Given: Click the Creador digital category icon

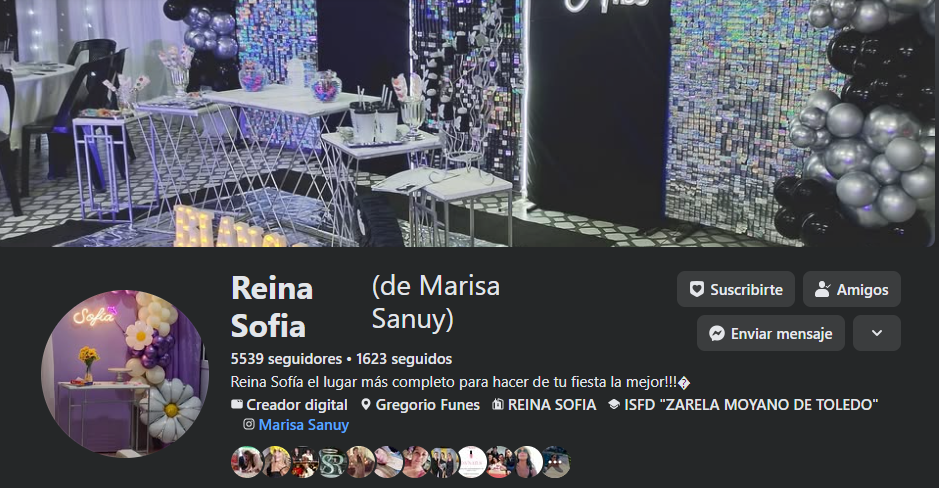Looking at the screenshot, I should 237,405.
